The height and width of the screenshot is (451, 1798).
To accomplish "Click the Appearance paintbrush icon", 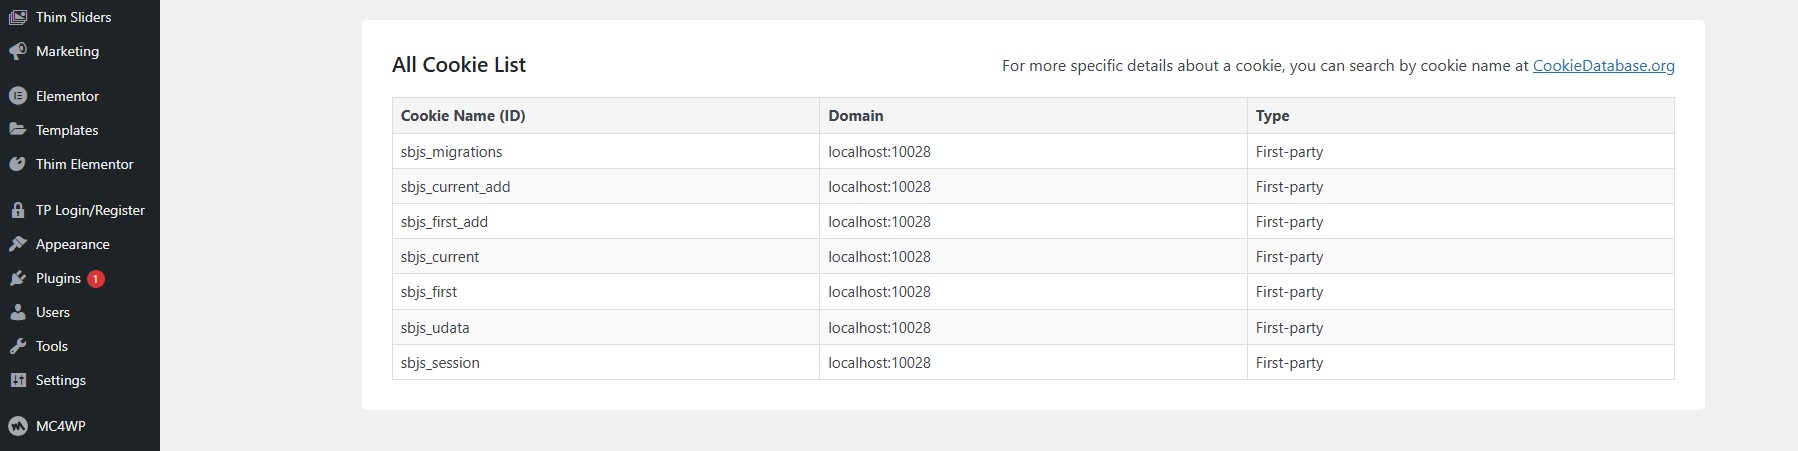I will pyautogui.click(x=18, y=244).
